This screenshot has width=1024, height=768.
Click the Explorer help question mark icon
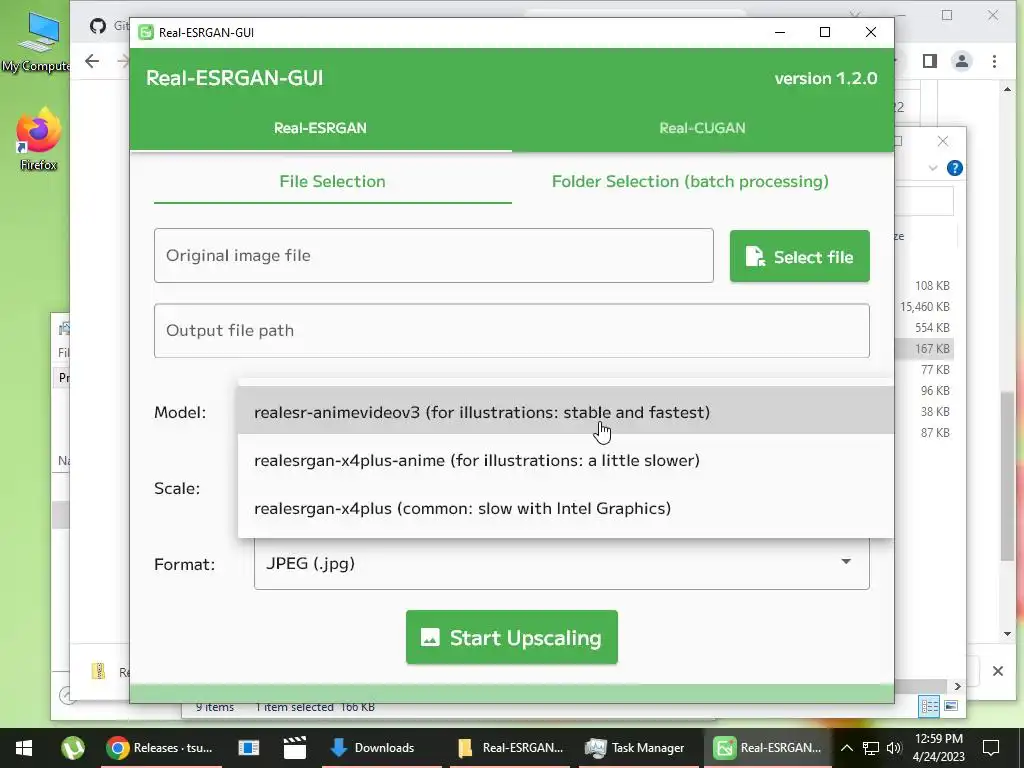coord(954,168)
